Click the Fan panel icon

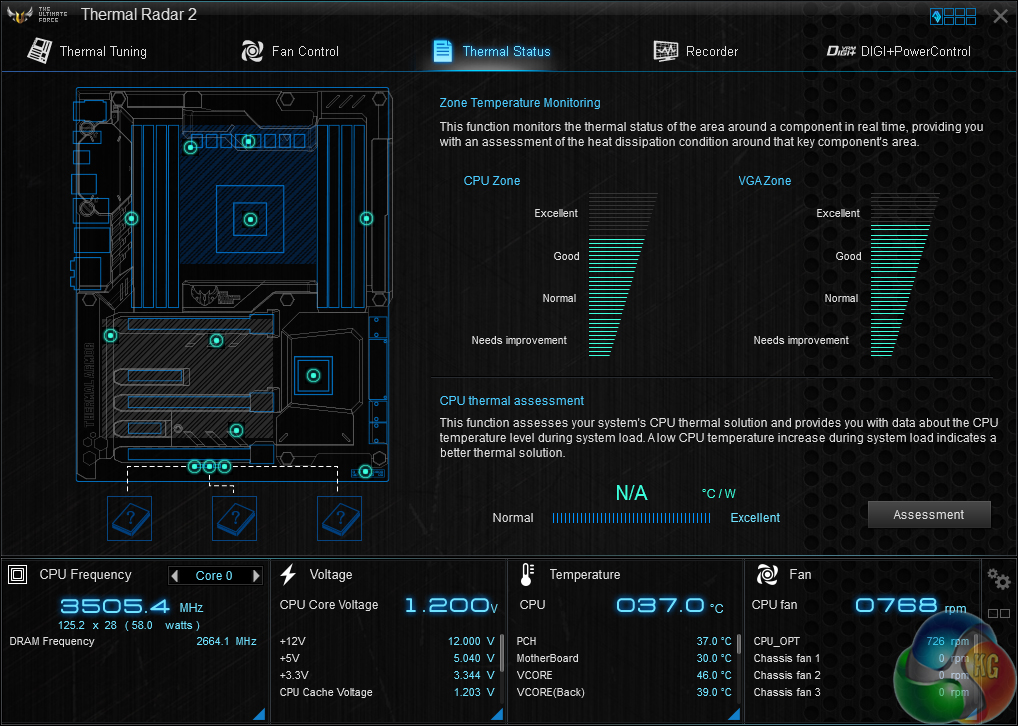point(767,575)
